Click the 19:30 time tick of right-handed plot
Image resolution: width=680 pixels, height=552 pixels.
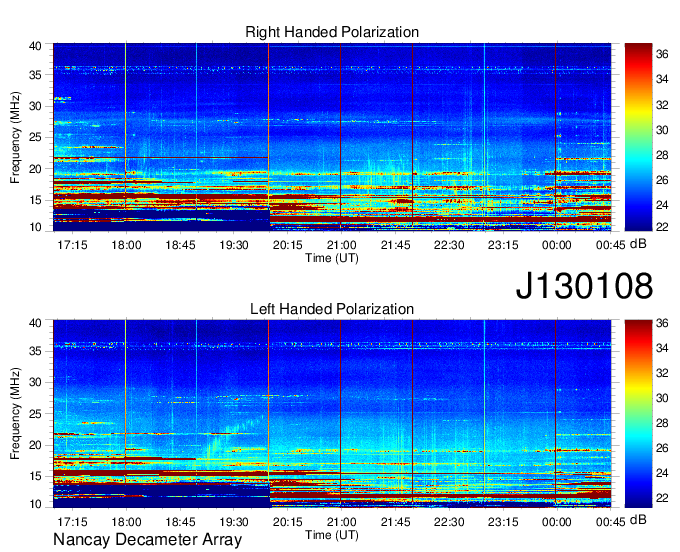[234, 245]
